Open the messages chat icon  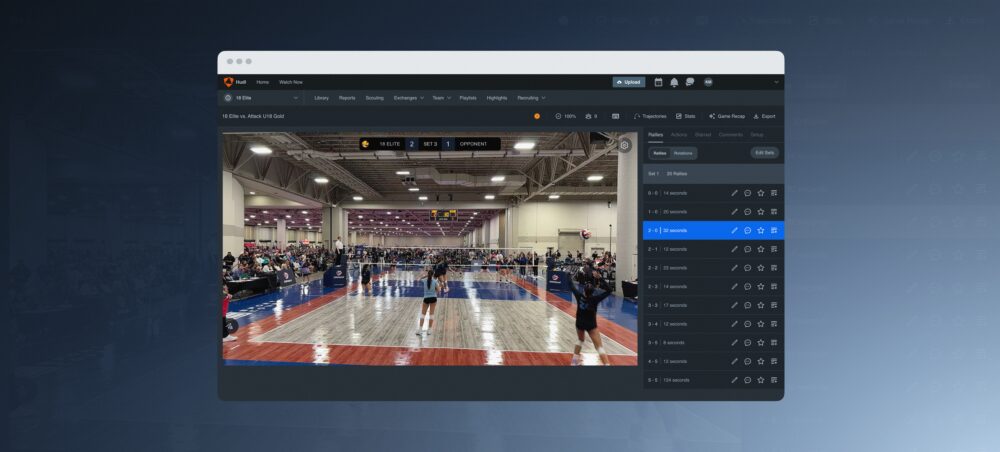coord(689,82)
